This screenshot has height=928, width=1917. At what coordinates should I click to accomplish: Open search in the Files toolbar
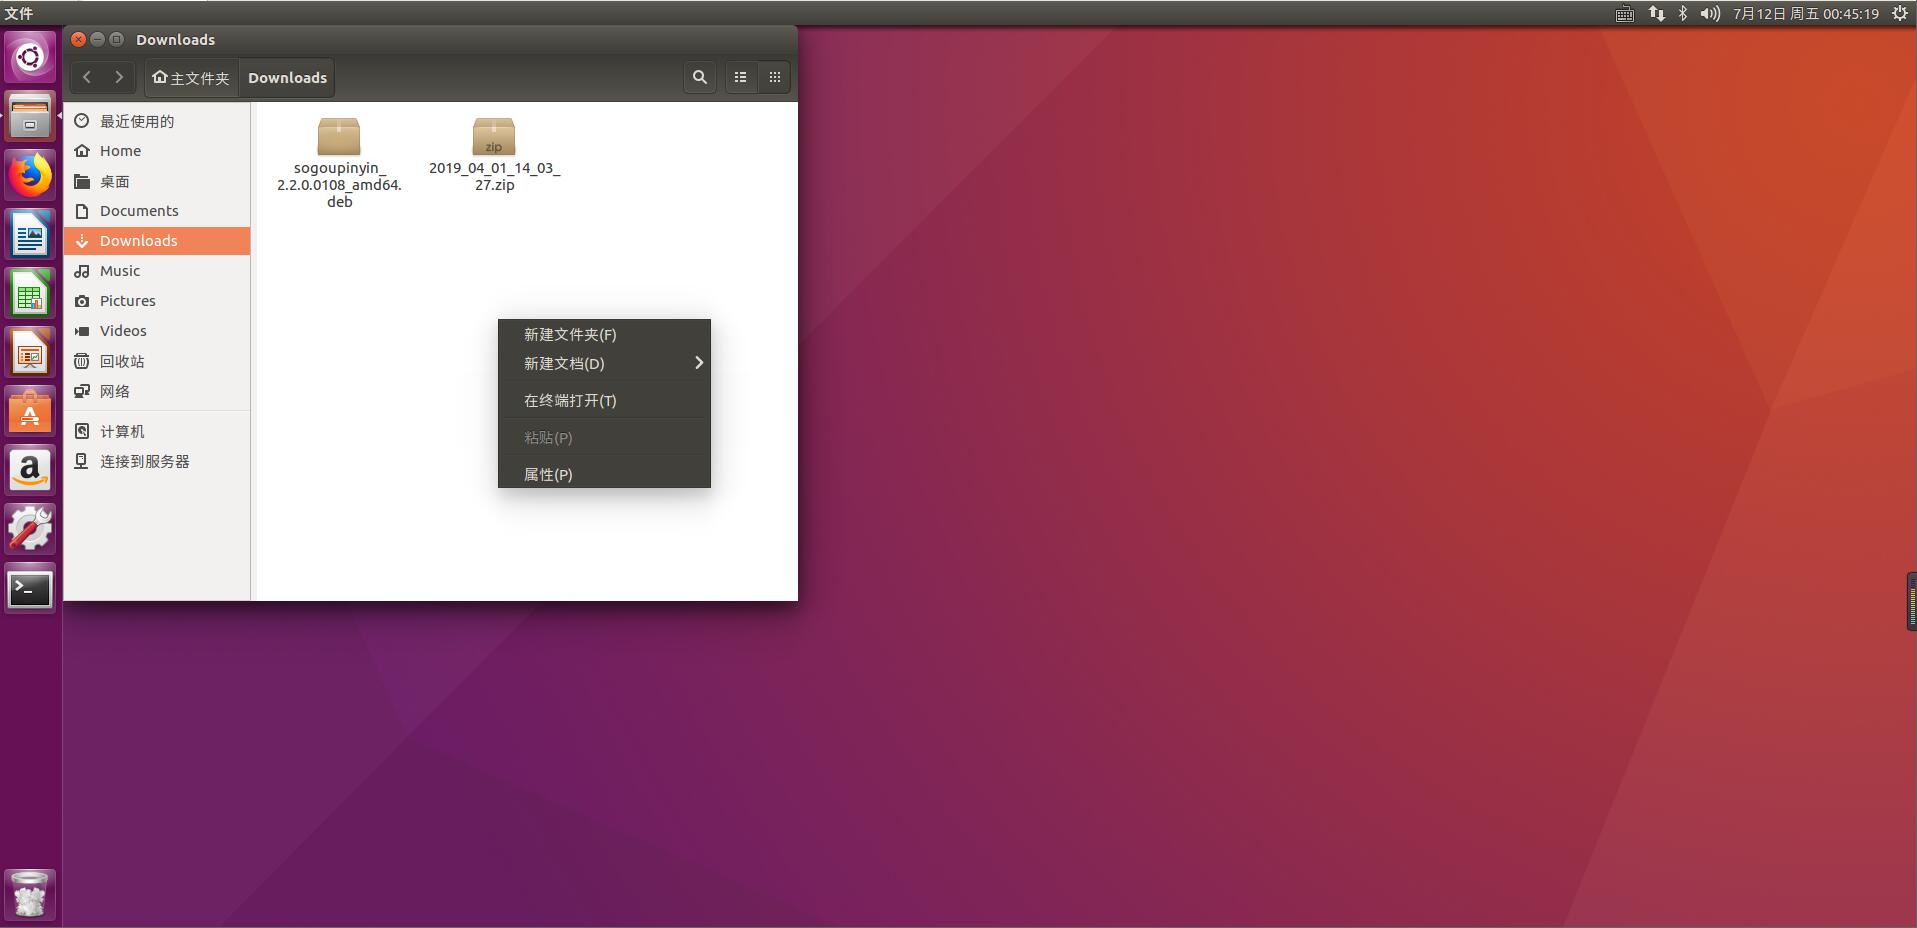(700, 77)
